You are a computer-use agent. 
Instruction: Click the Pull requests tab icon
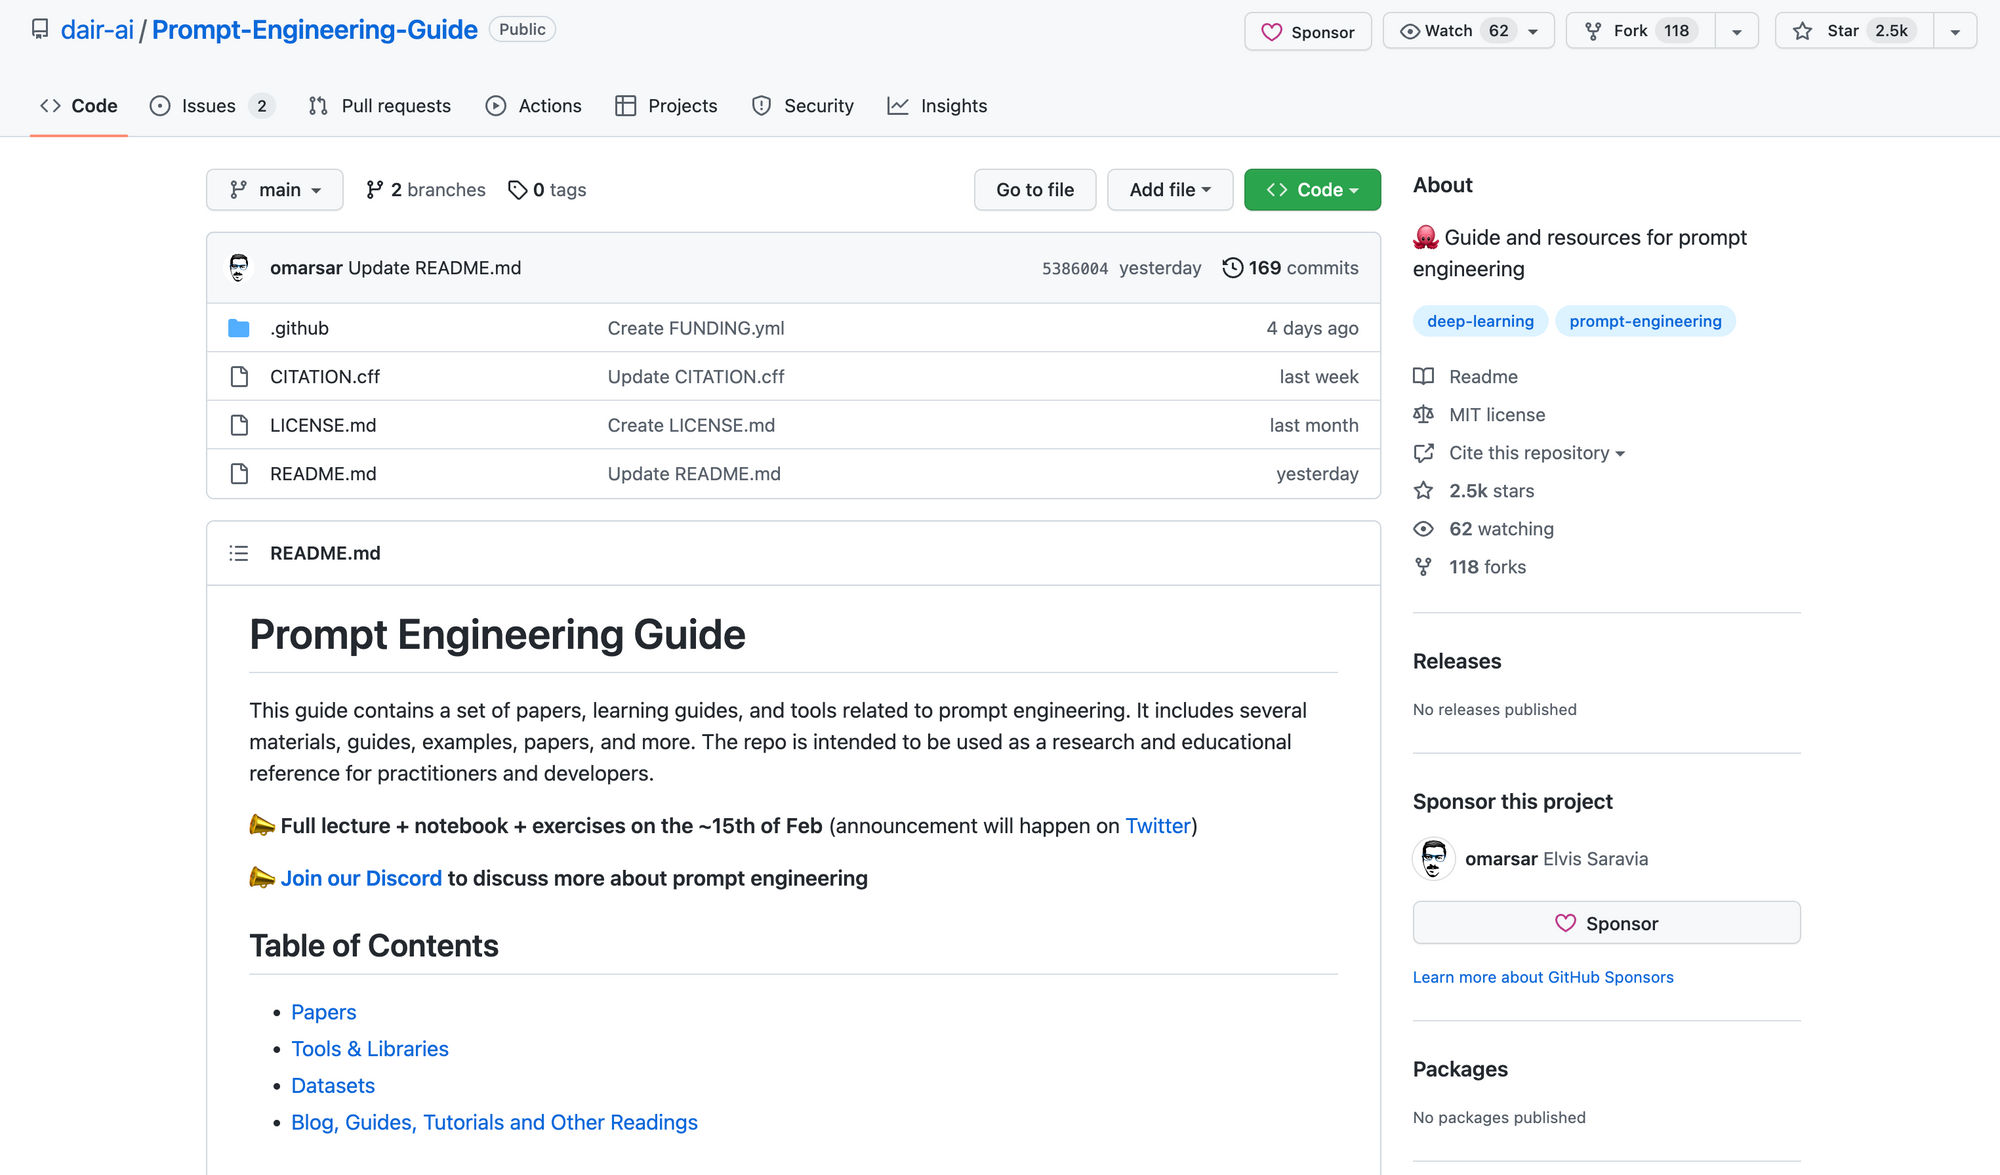click(x=318, y=106)
